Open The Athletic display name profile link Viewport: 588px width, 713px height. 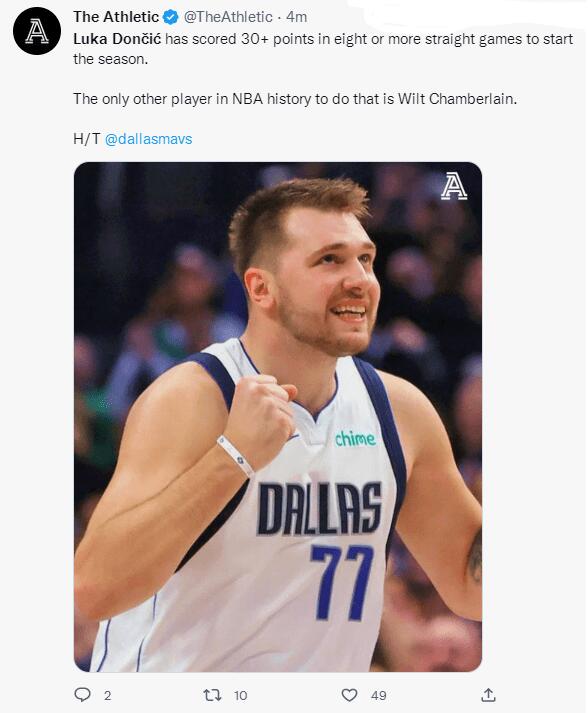116,17
